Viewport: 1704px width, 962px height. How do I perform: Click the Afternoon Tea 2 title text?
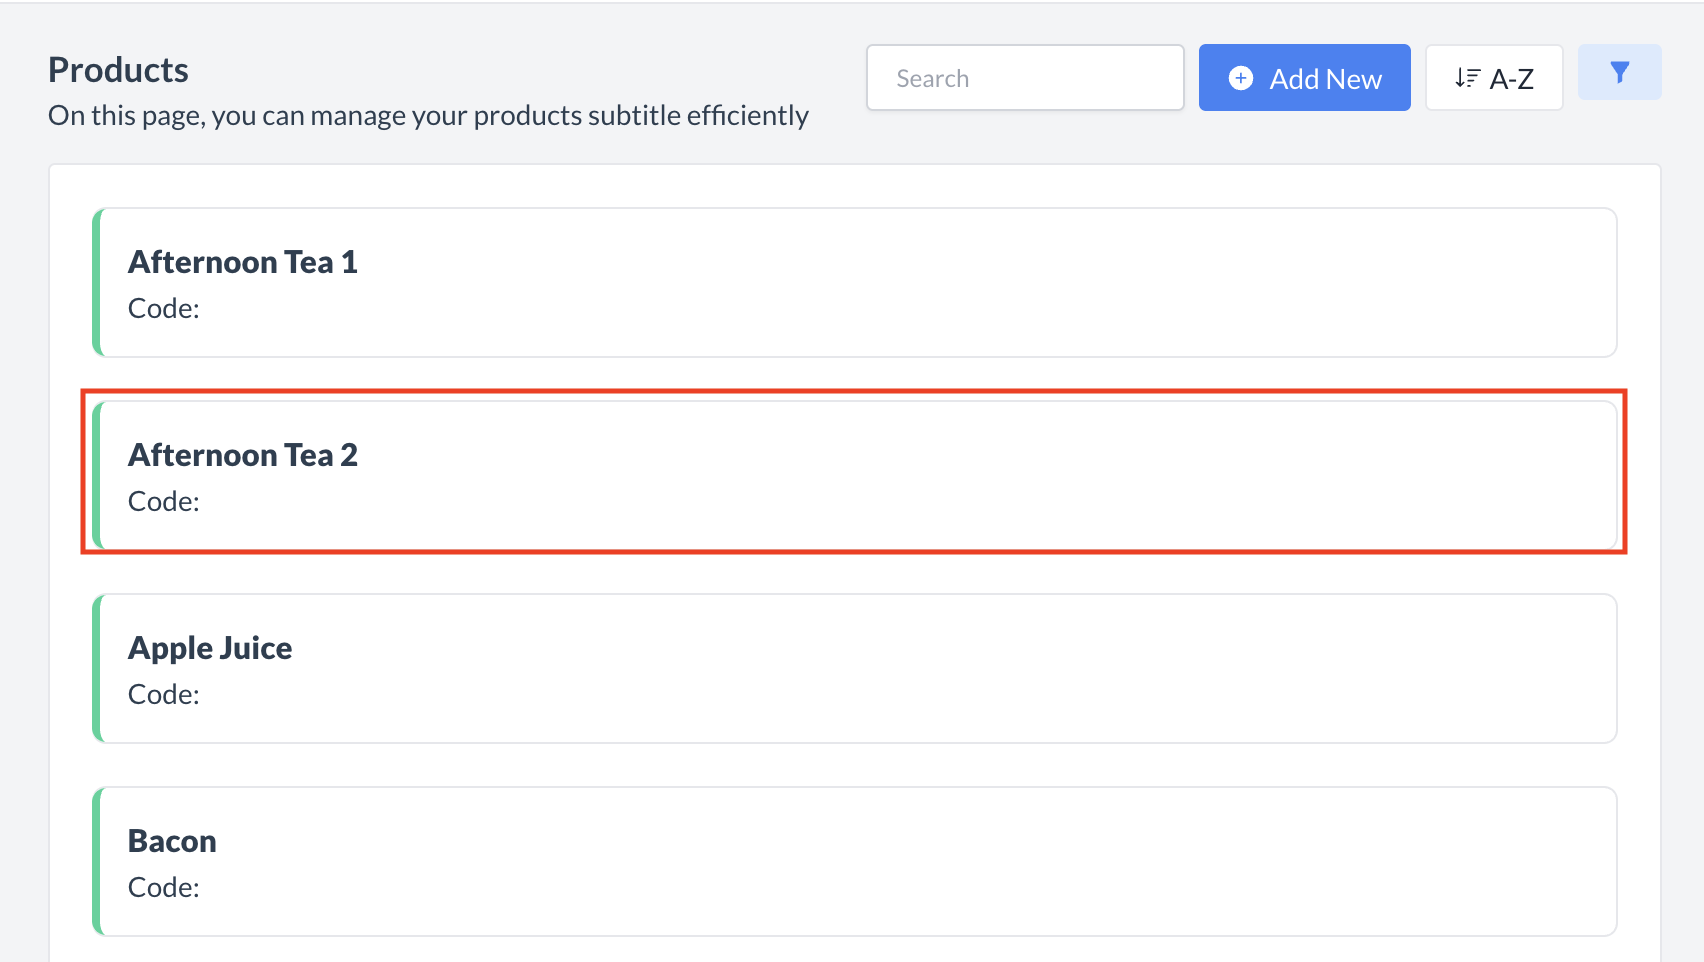pyautogui.click(x=242, y=455)
